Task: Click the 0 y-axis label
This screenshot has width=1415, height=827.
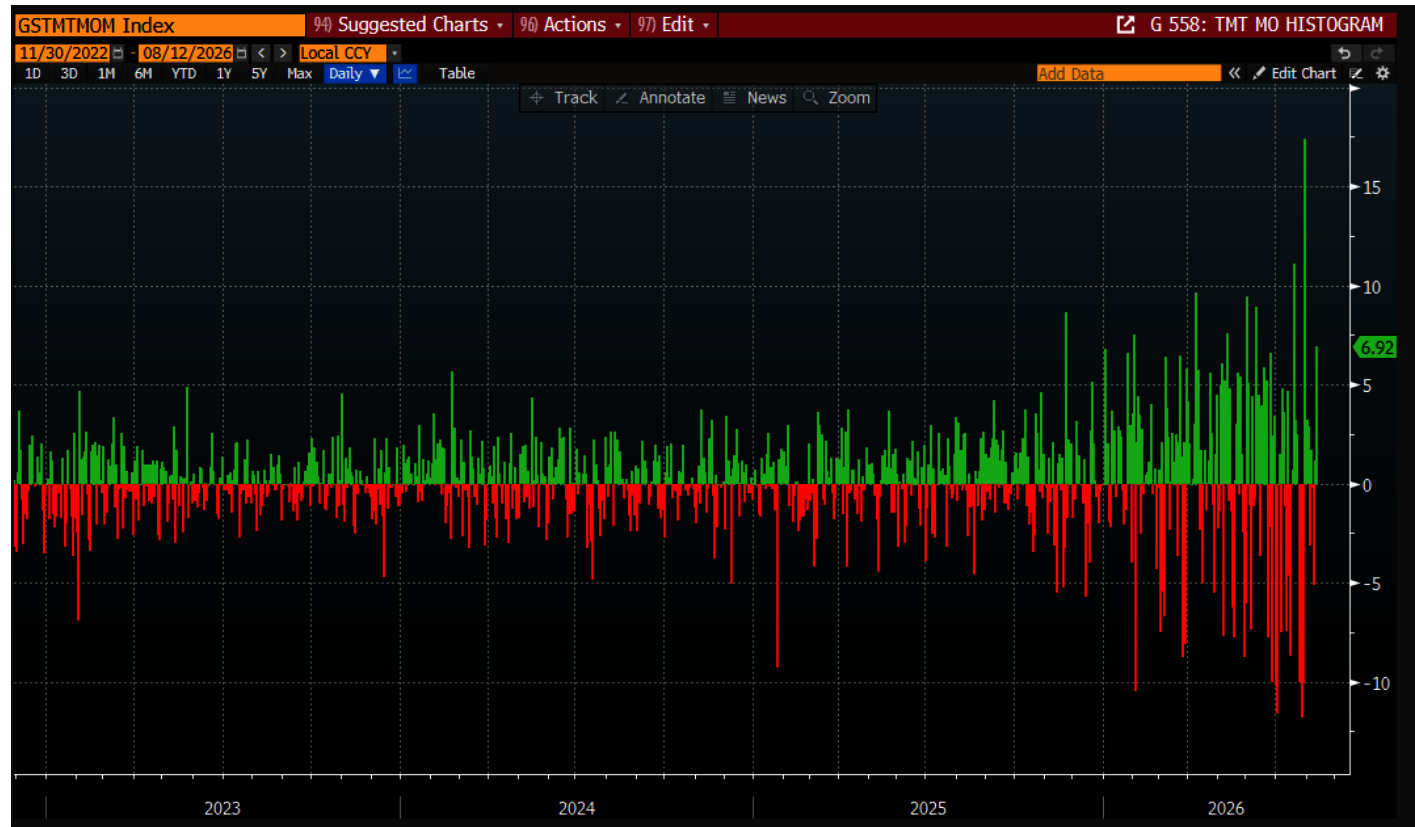Action: coord(1366,485)
